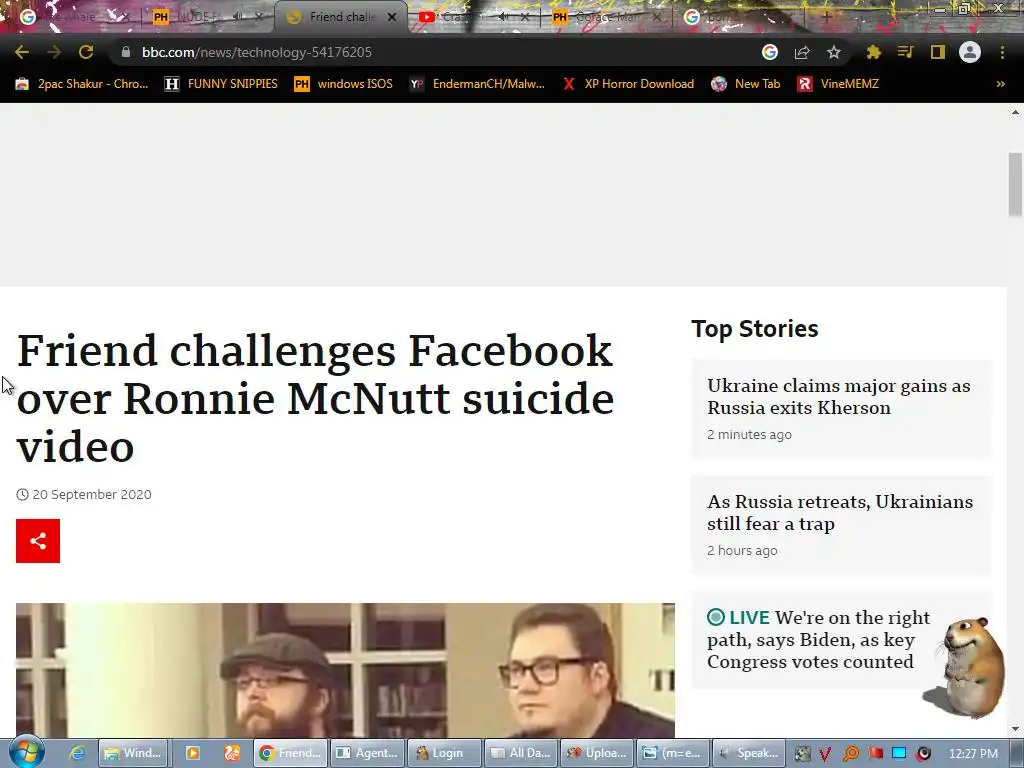The height and width of the screenshot is (768, 1024).
Task: Open the Extensions puzzle icon
Action: [873, 52]
